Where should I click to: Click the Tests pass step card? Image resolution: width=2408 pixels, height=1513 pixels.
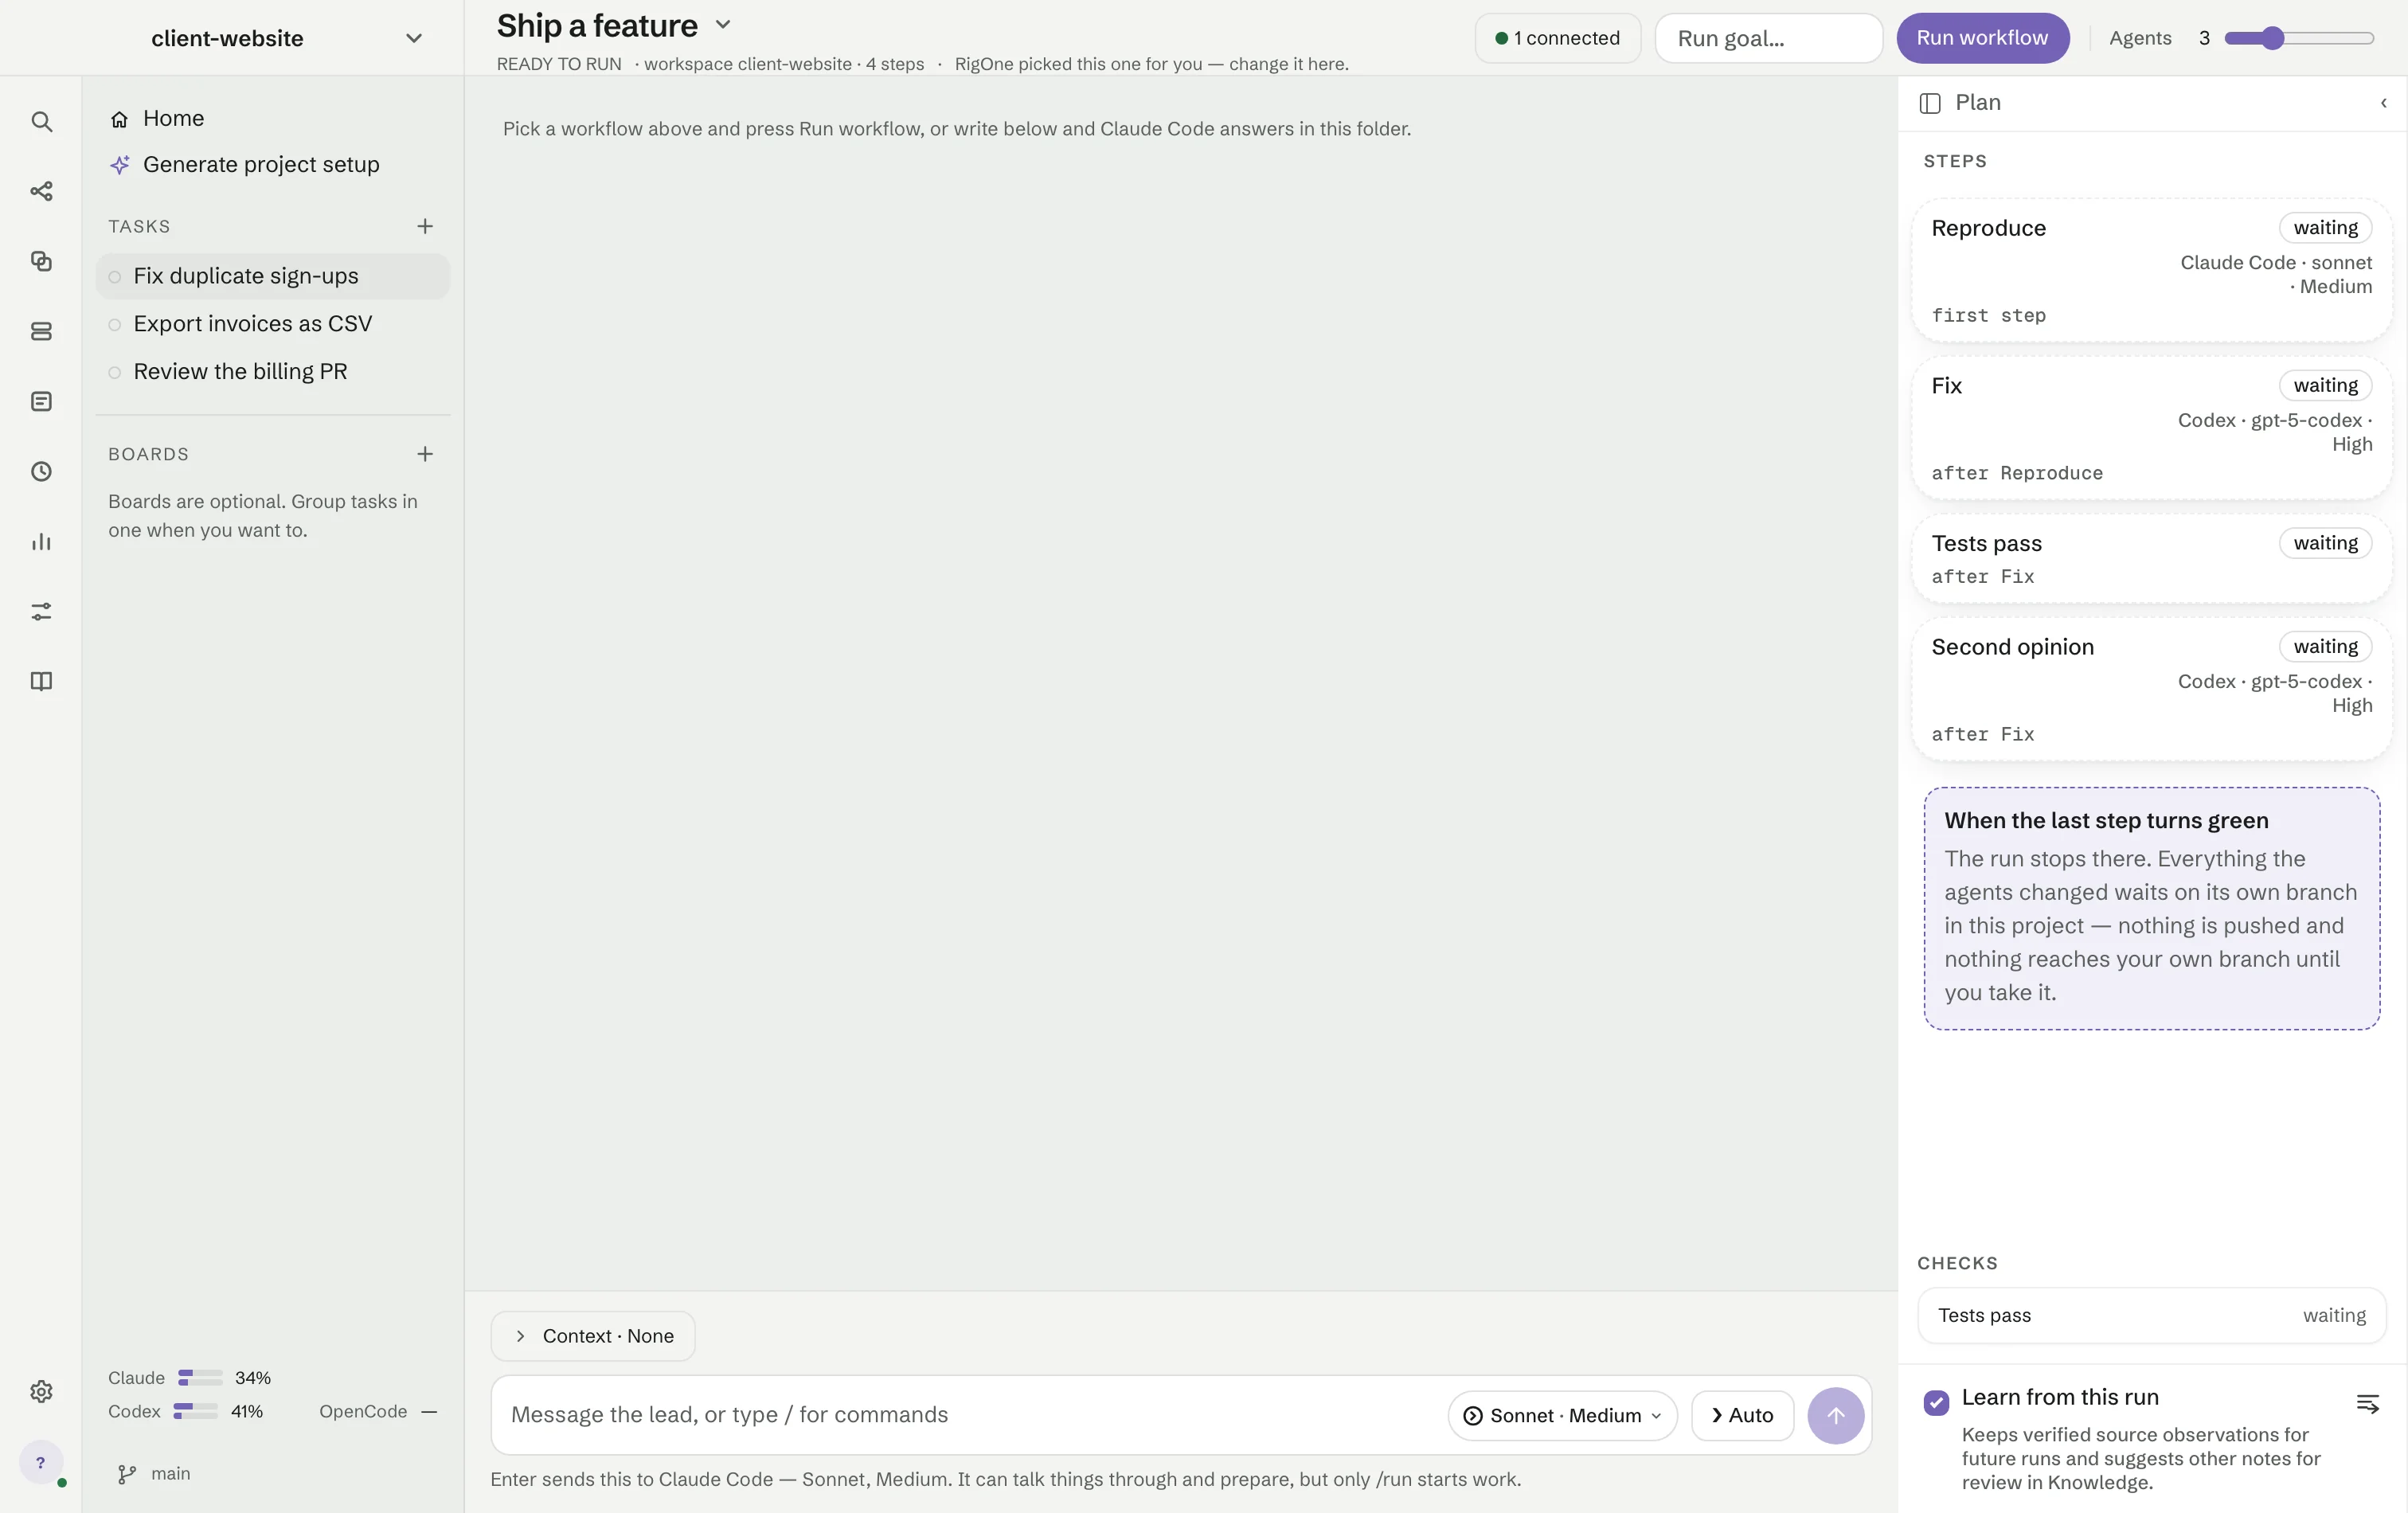click(2151, 558)
